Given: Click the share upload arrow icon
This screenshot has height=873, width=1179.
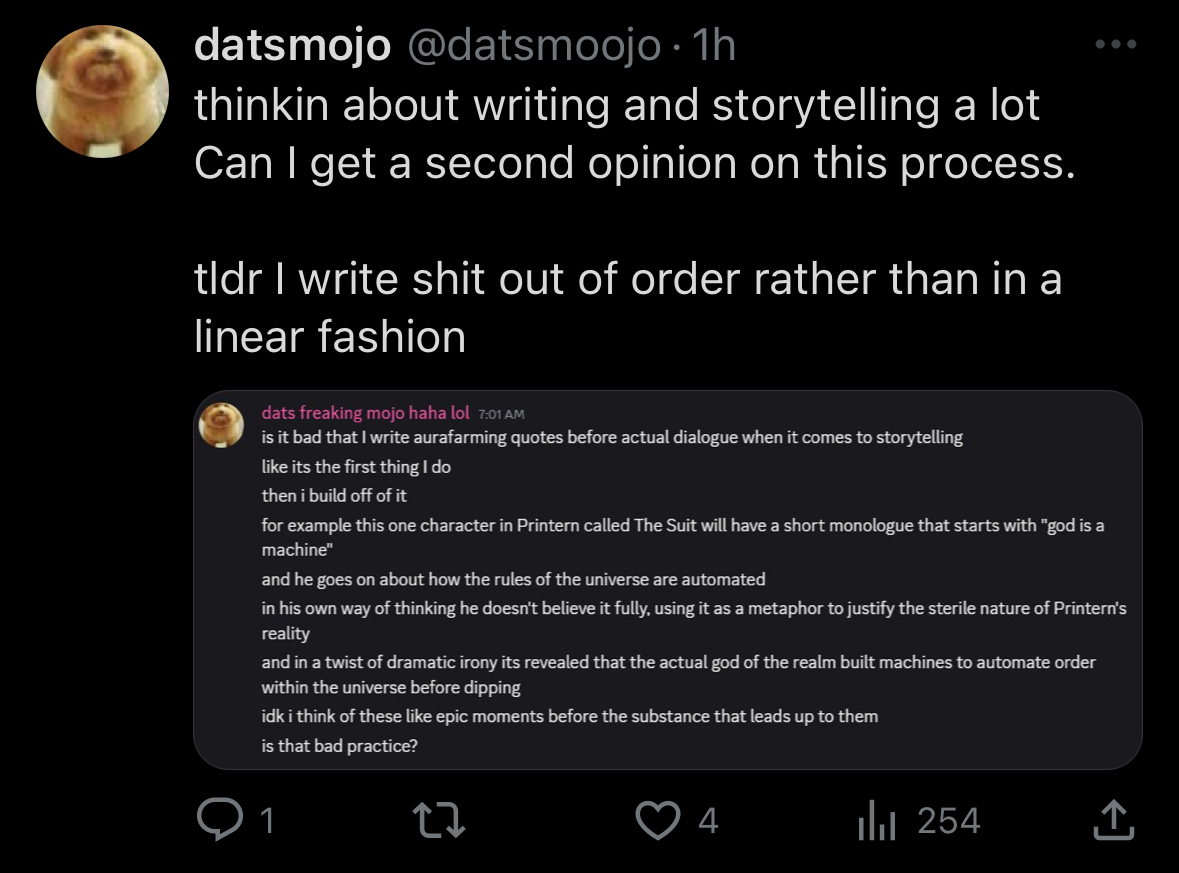Looking at the screenshot, I should pos(1113,821).
